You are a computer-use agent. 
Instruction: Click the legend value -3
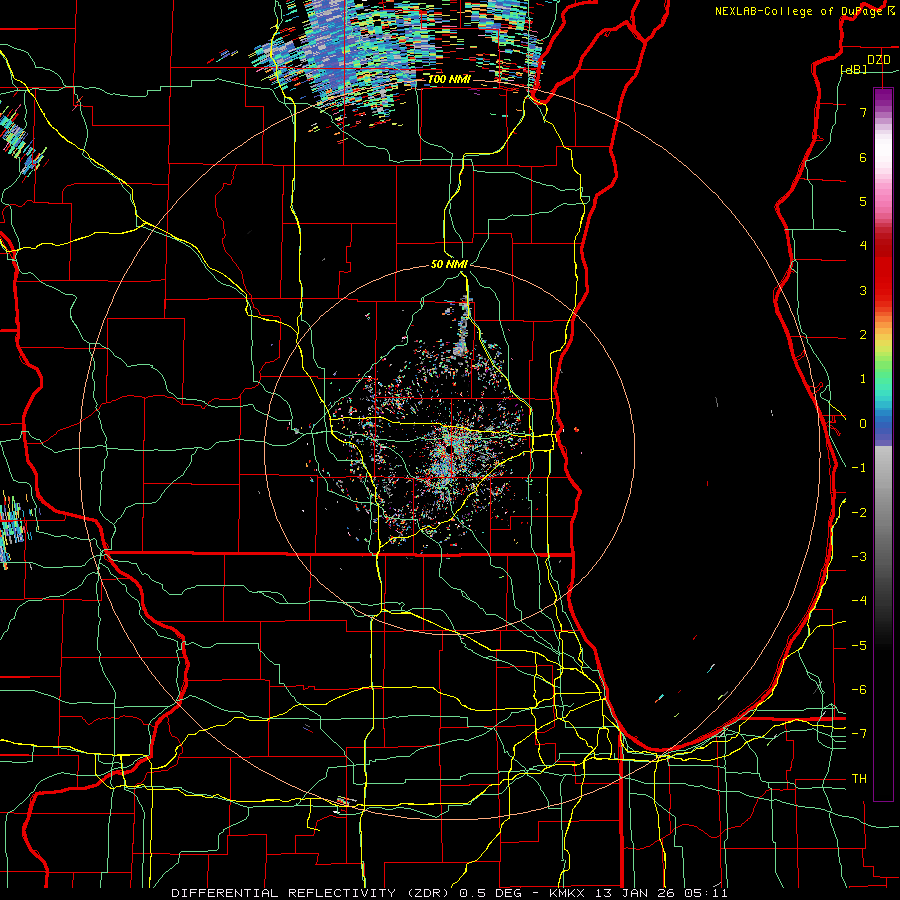[859, 556]
